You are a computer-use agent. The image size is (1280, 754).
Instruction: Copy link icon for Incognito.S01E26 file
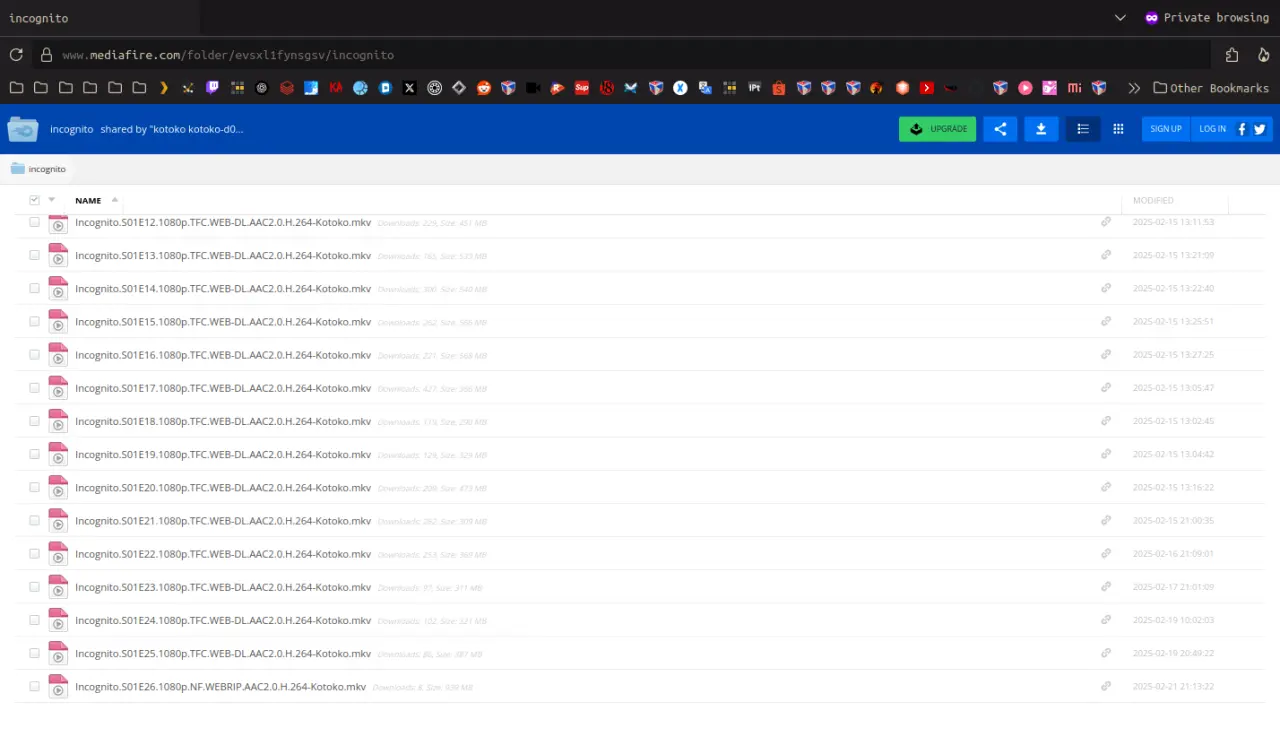(1106, 686)
